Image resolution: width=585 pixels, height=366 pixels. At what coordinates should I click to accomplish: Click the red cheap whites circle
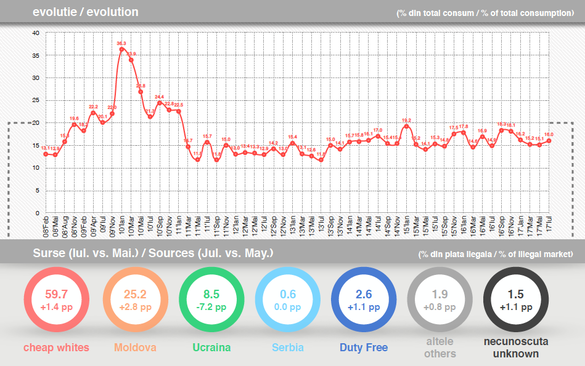[x=56, y=300]
